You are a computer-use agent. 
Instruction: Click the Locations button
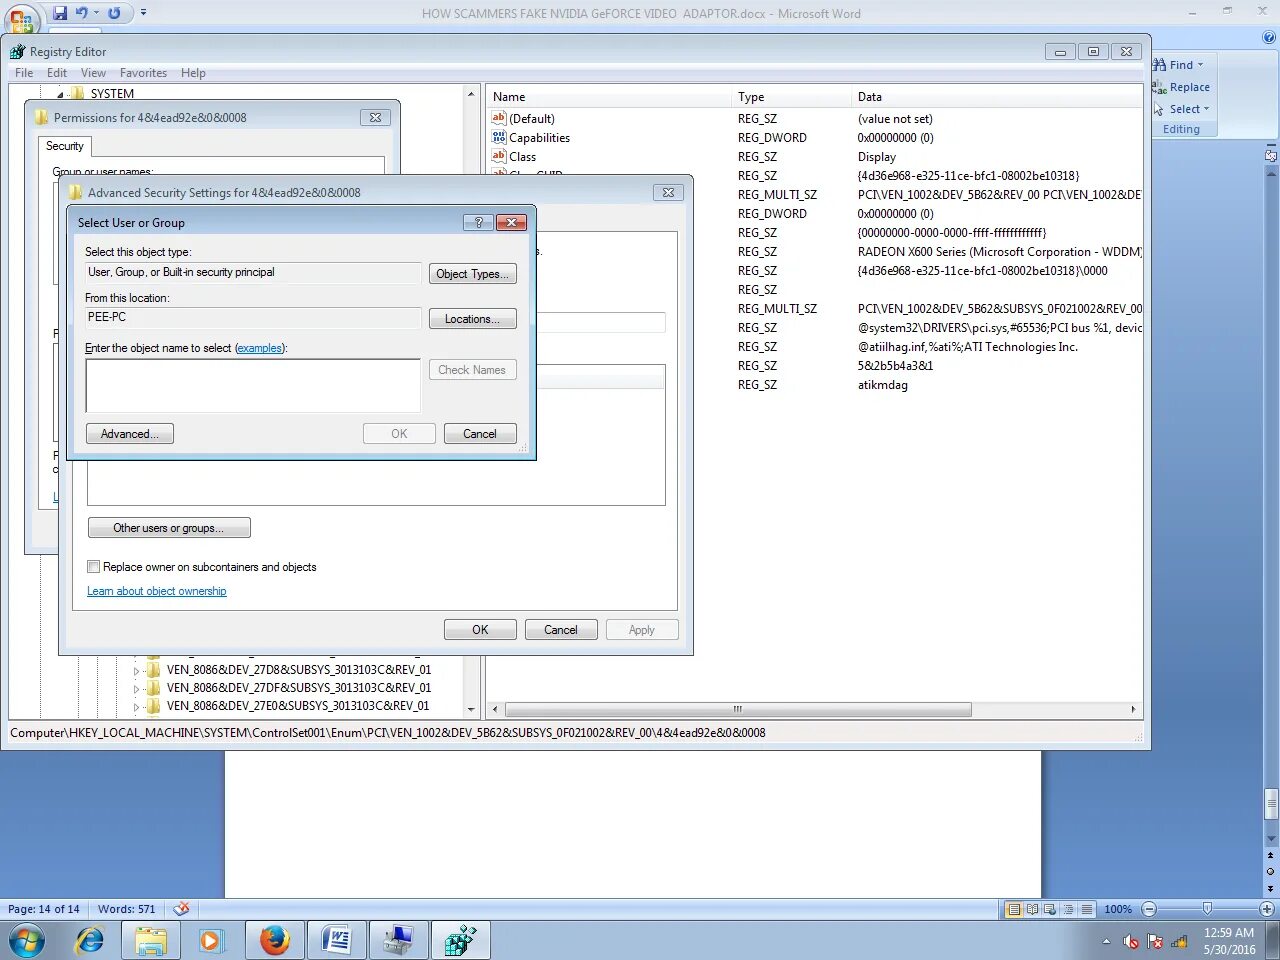tap(473, 319)
